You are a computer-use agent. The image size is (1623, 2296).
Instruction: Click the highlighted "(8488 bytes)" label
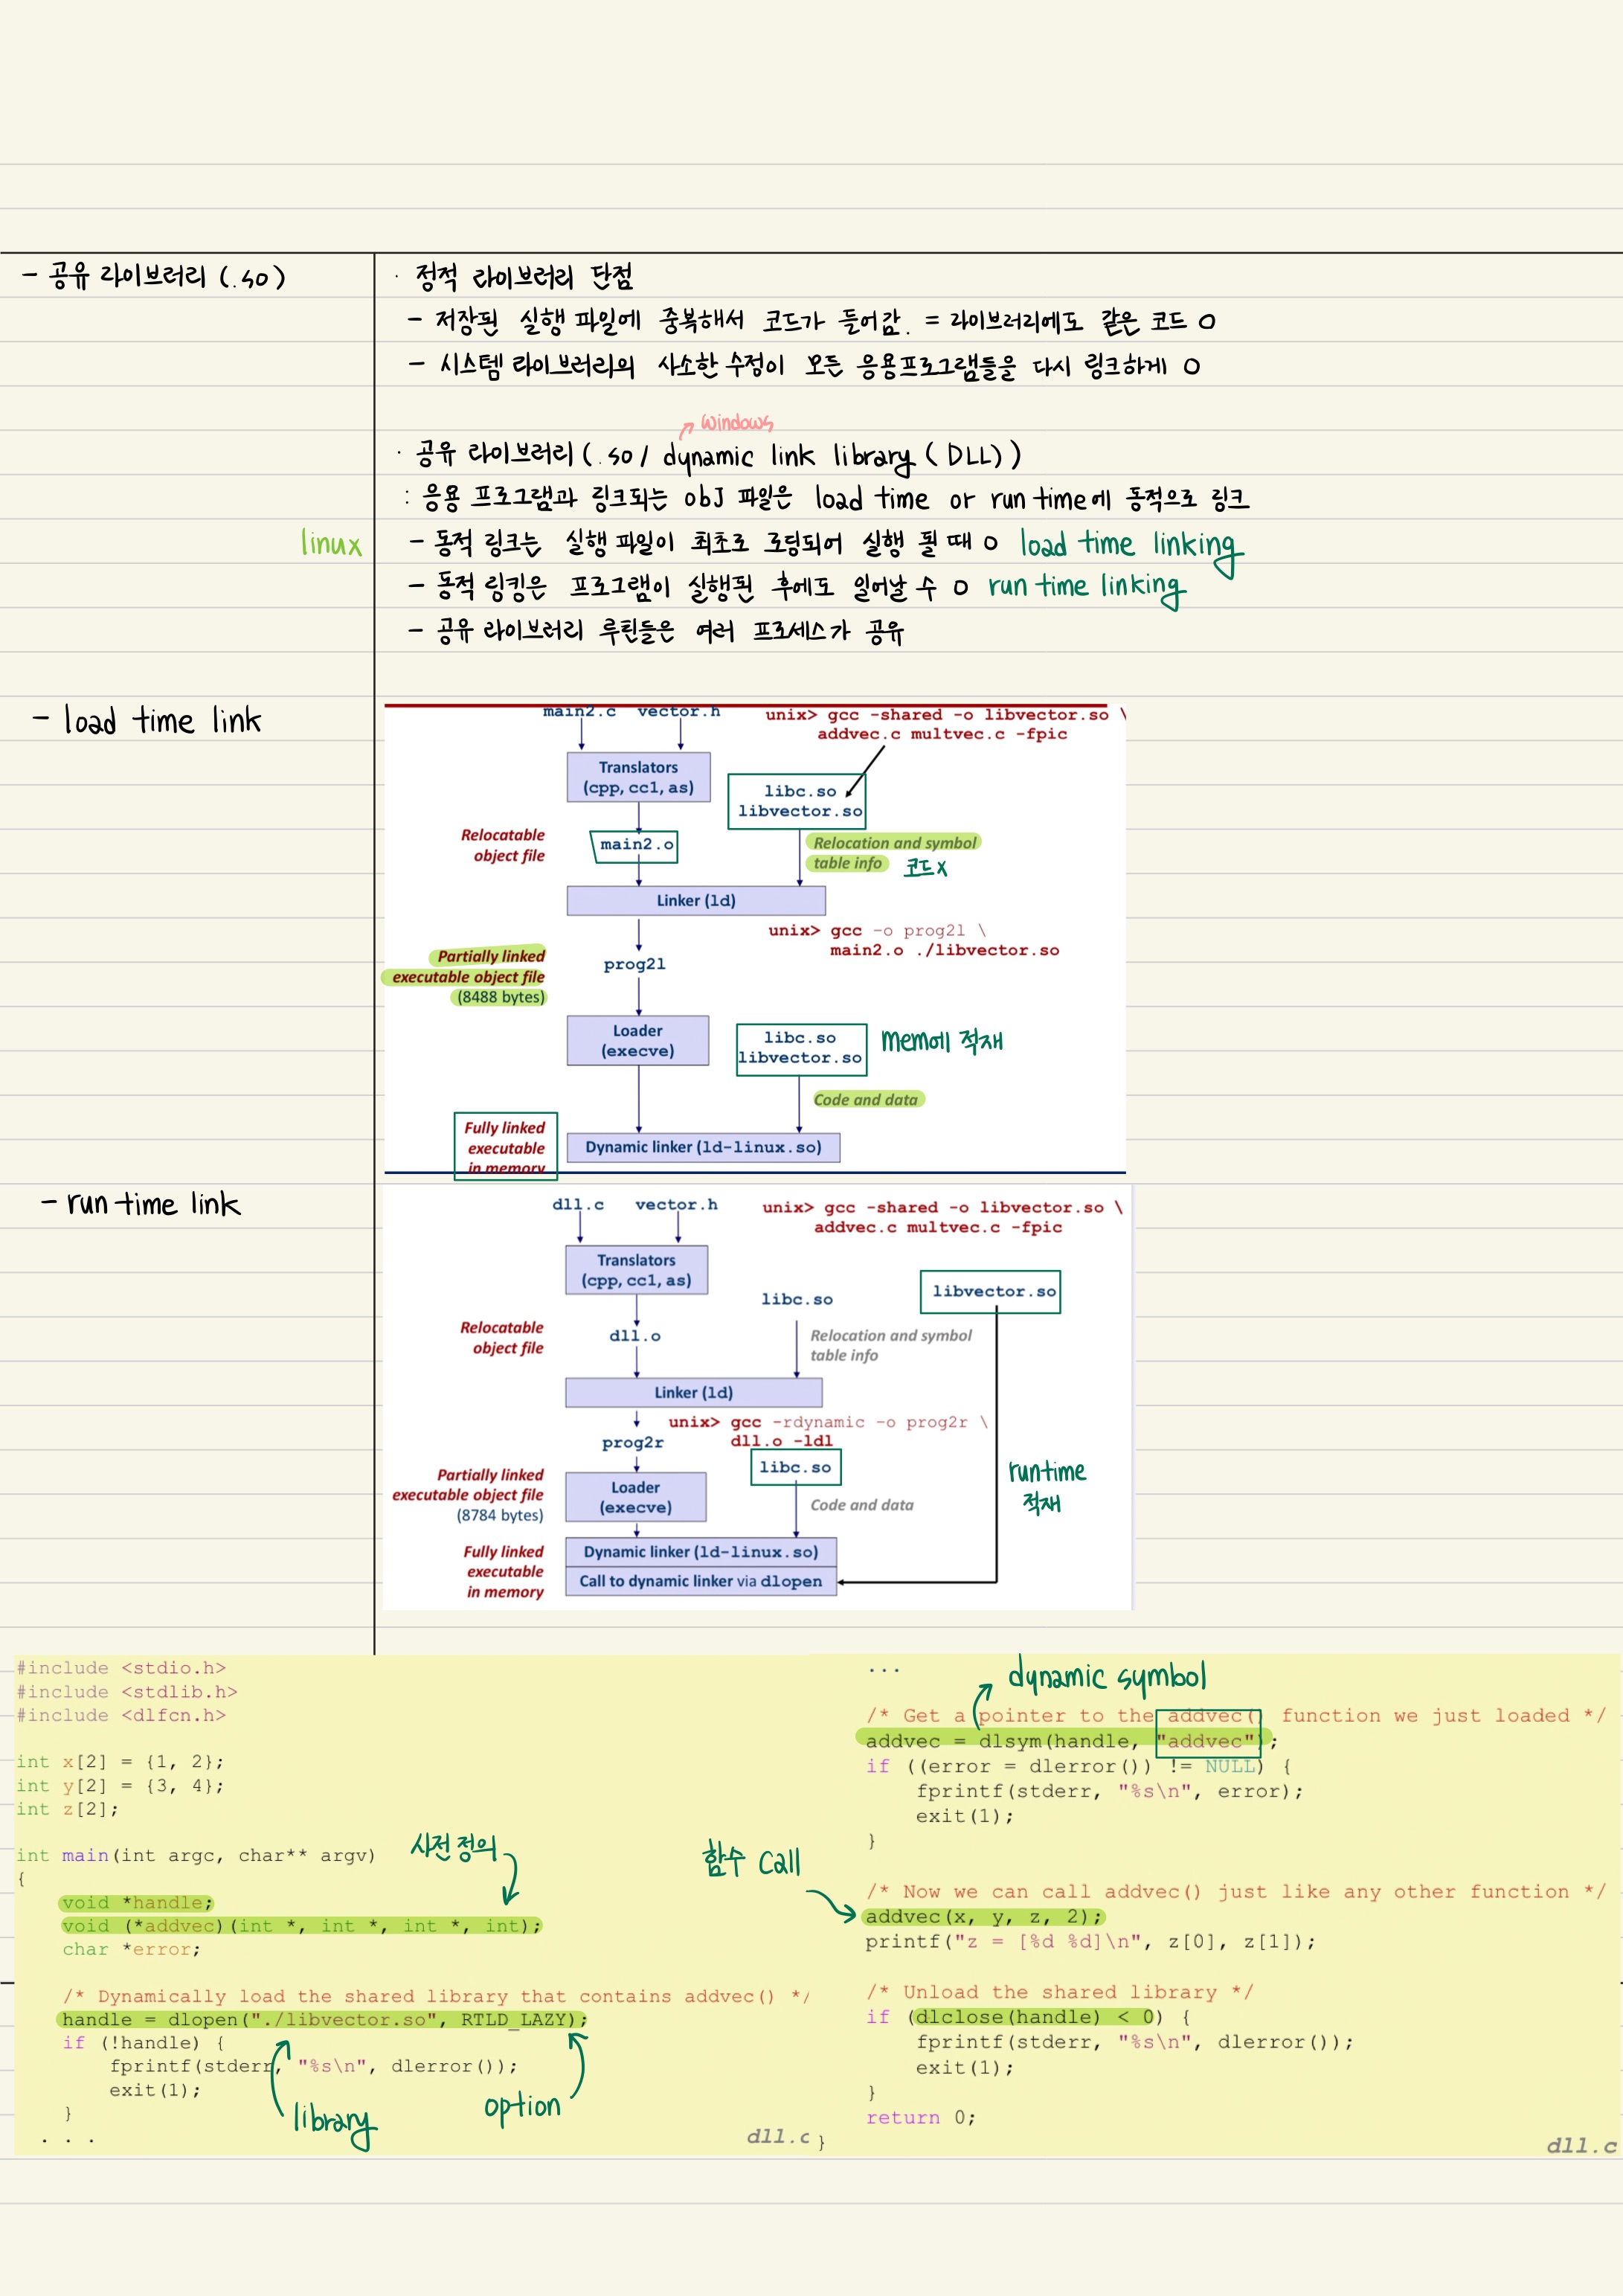click(x=500, y=997)
